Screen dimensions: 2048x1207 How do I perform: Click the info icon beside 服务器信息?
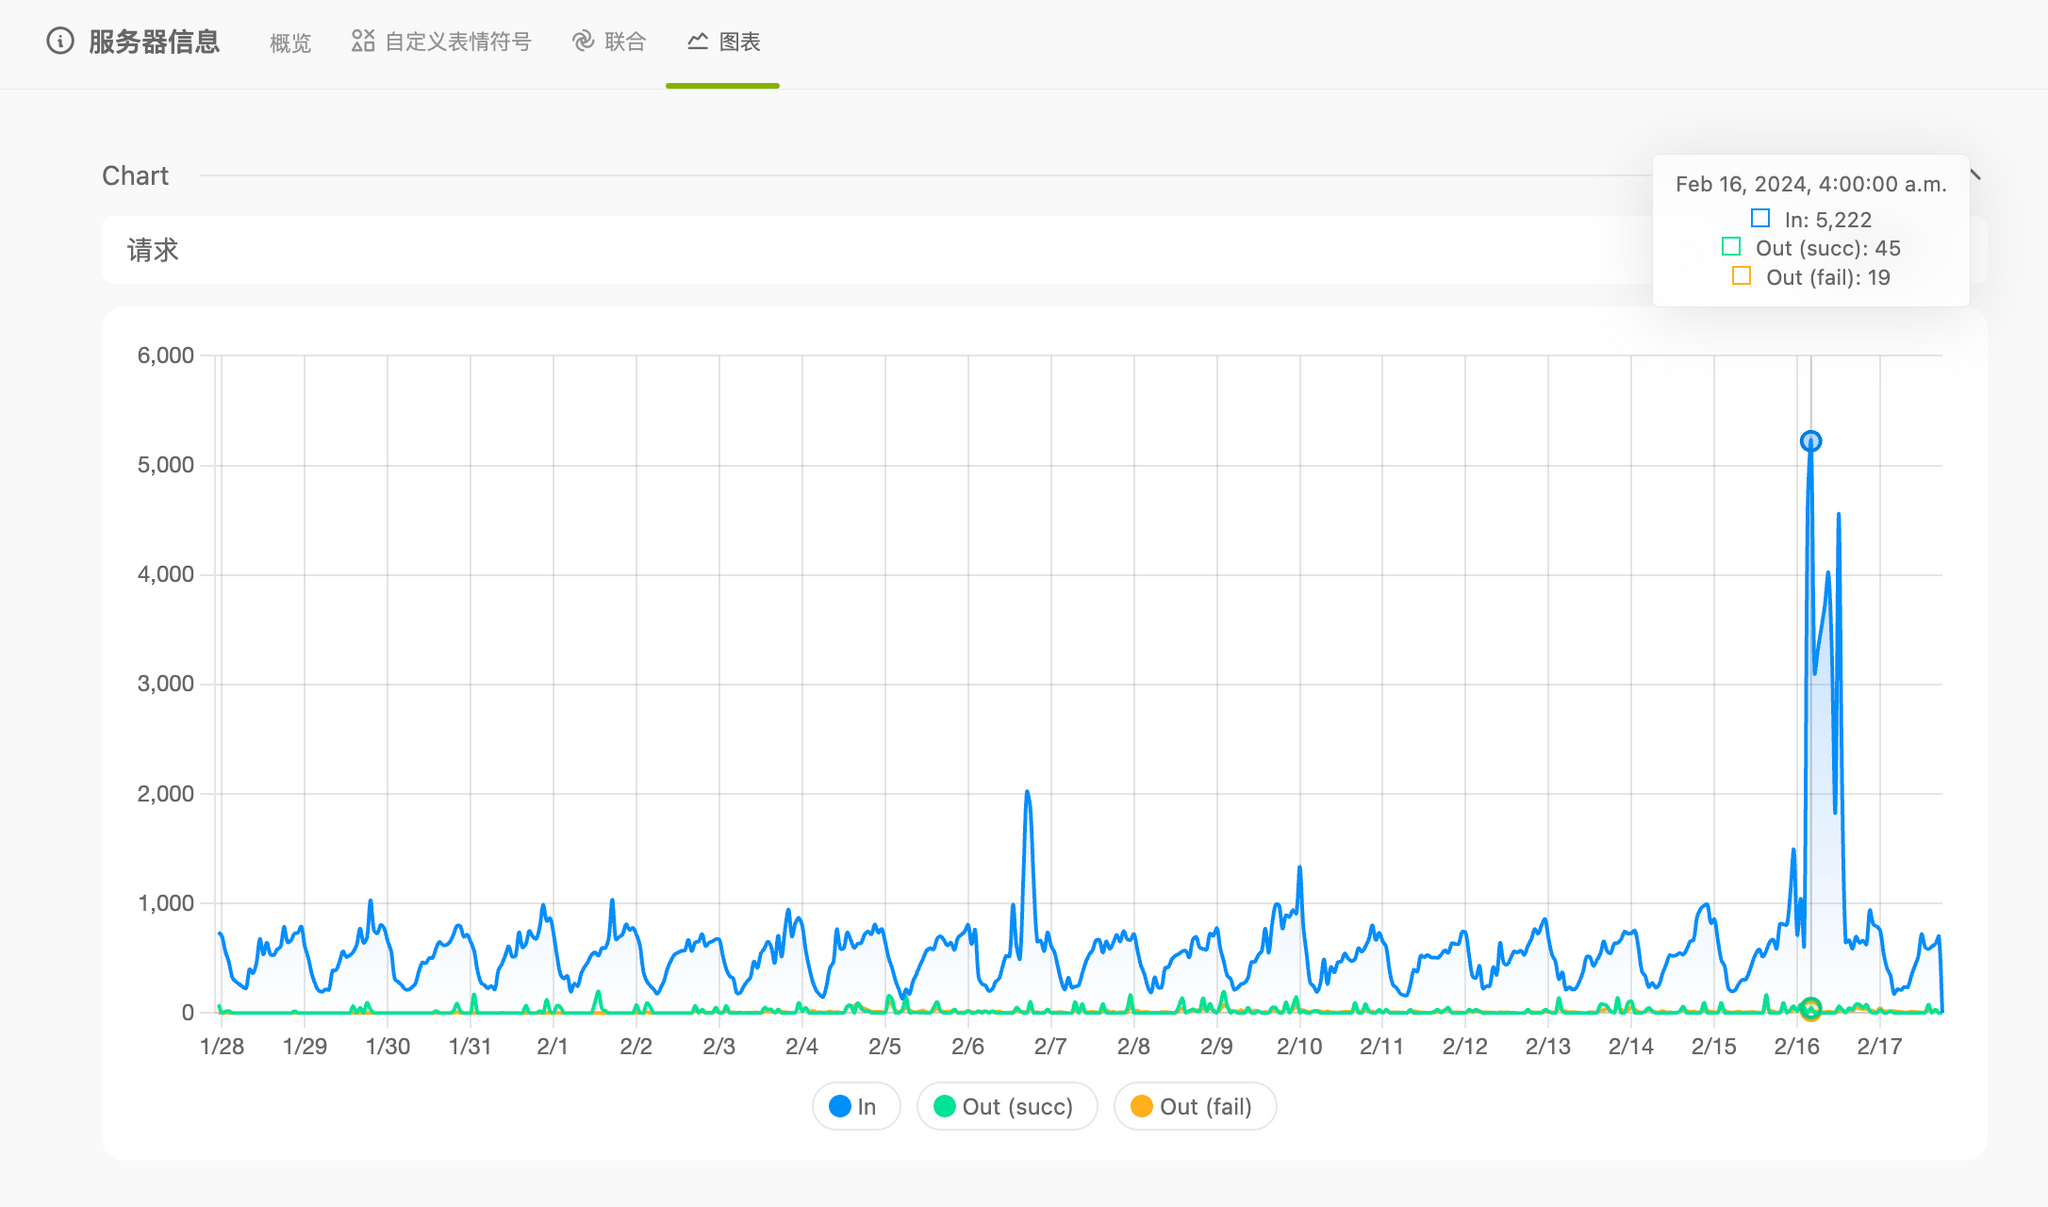point(59,41)
